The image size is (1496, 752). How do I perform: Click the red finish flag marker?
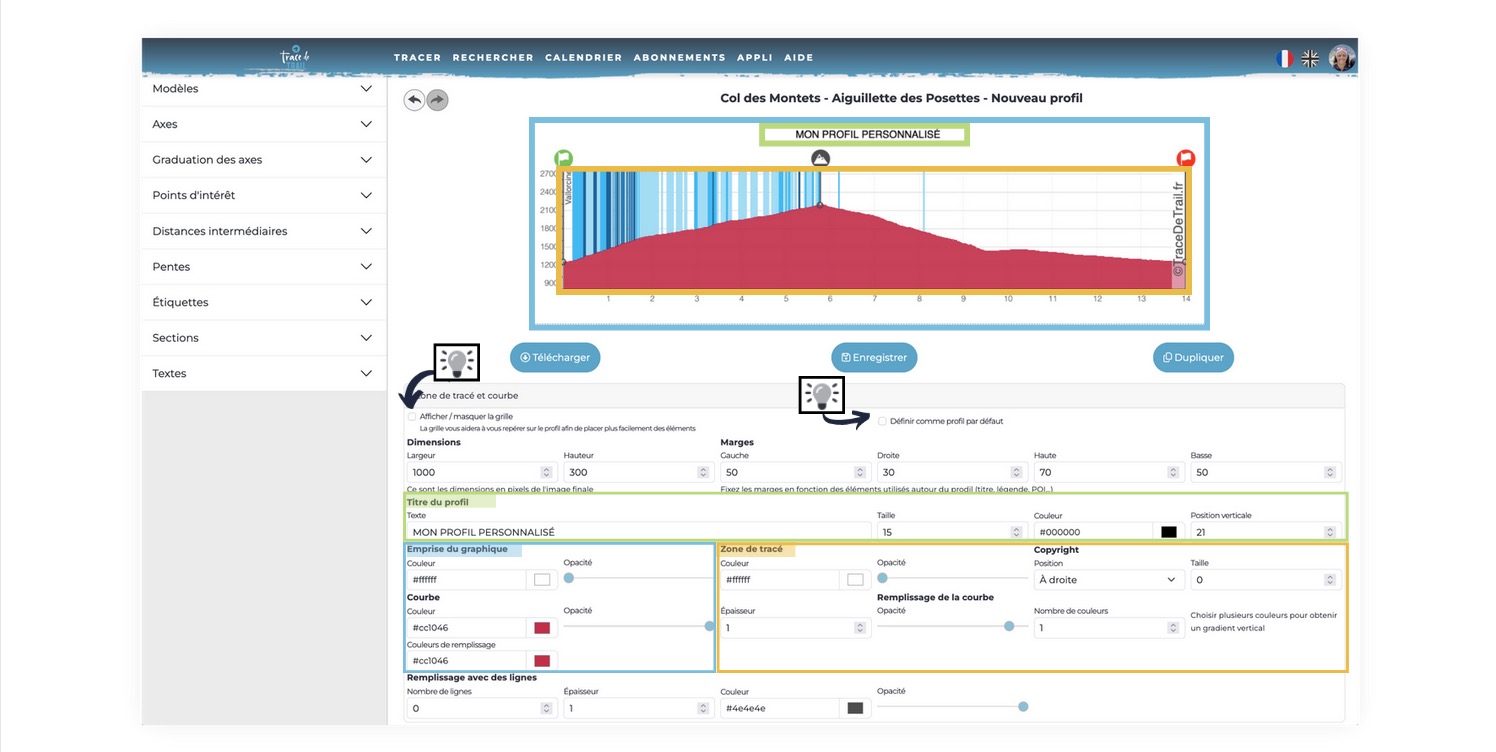pos(1185,158)
